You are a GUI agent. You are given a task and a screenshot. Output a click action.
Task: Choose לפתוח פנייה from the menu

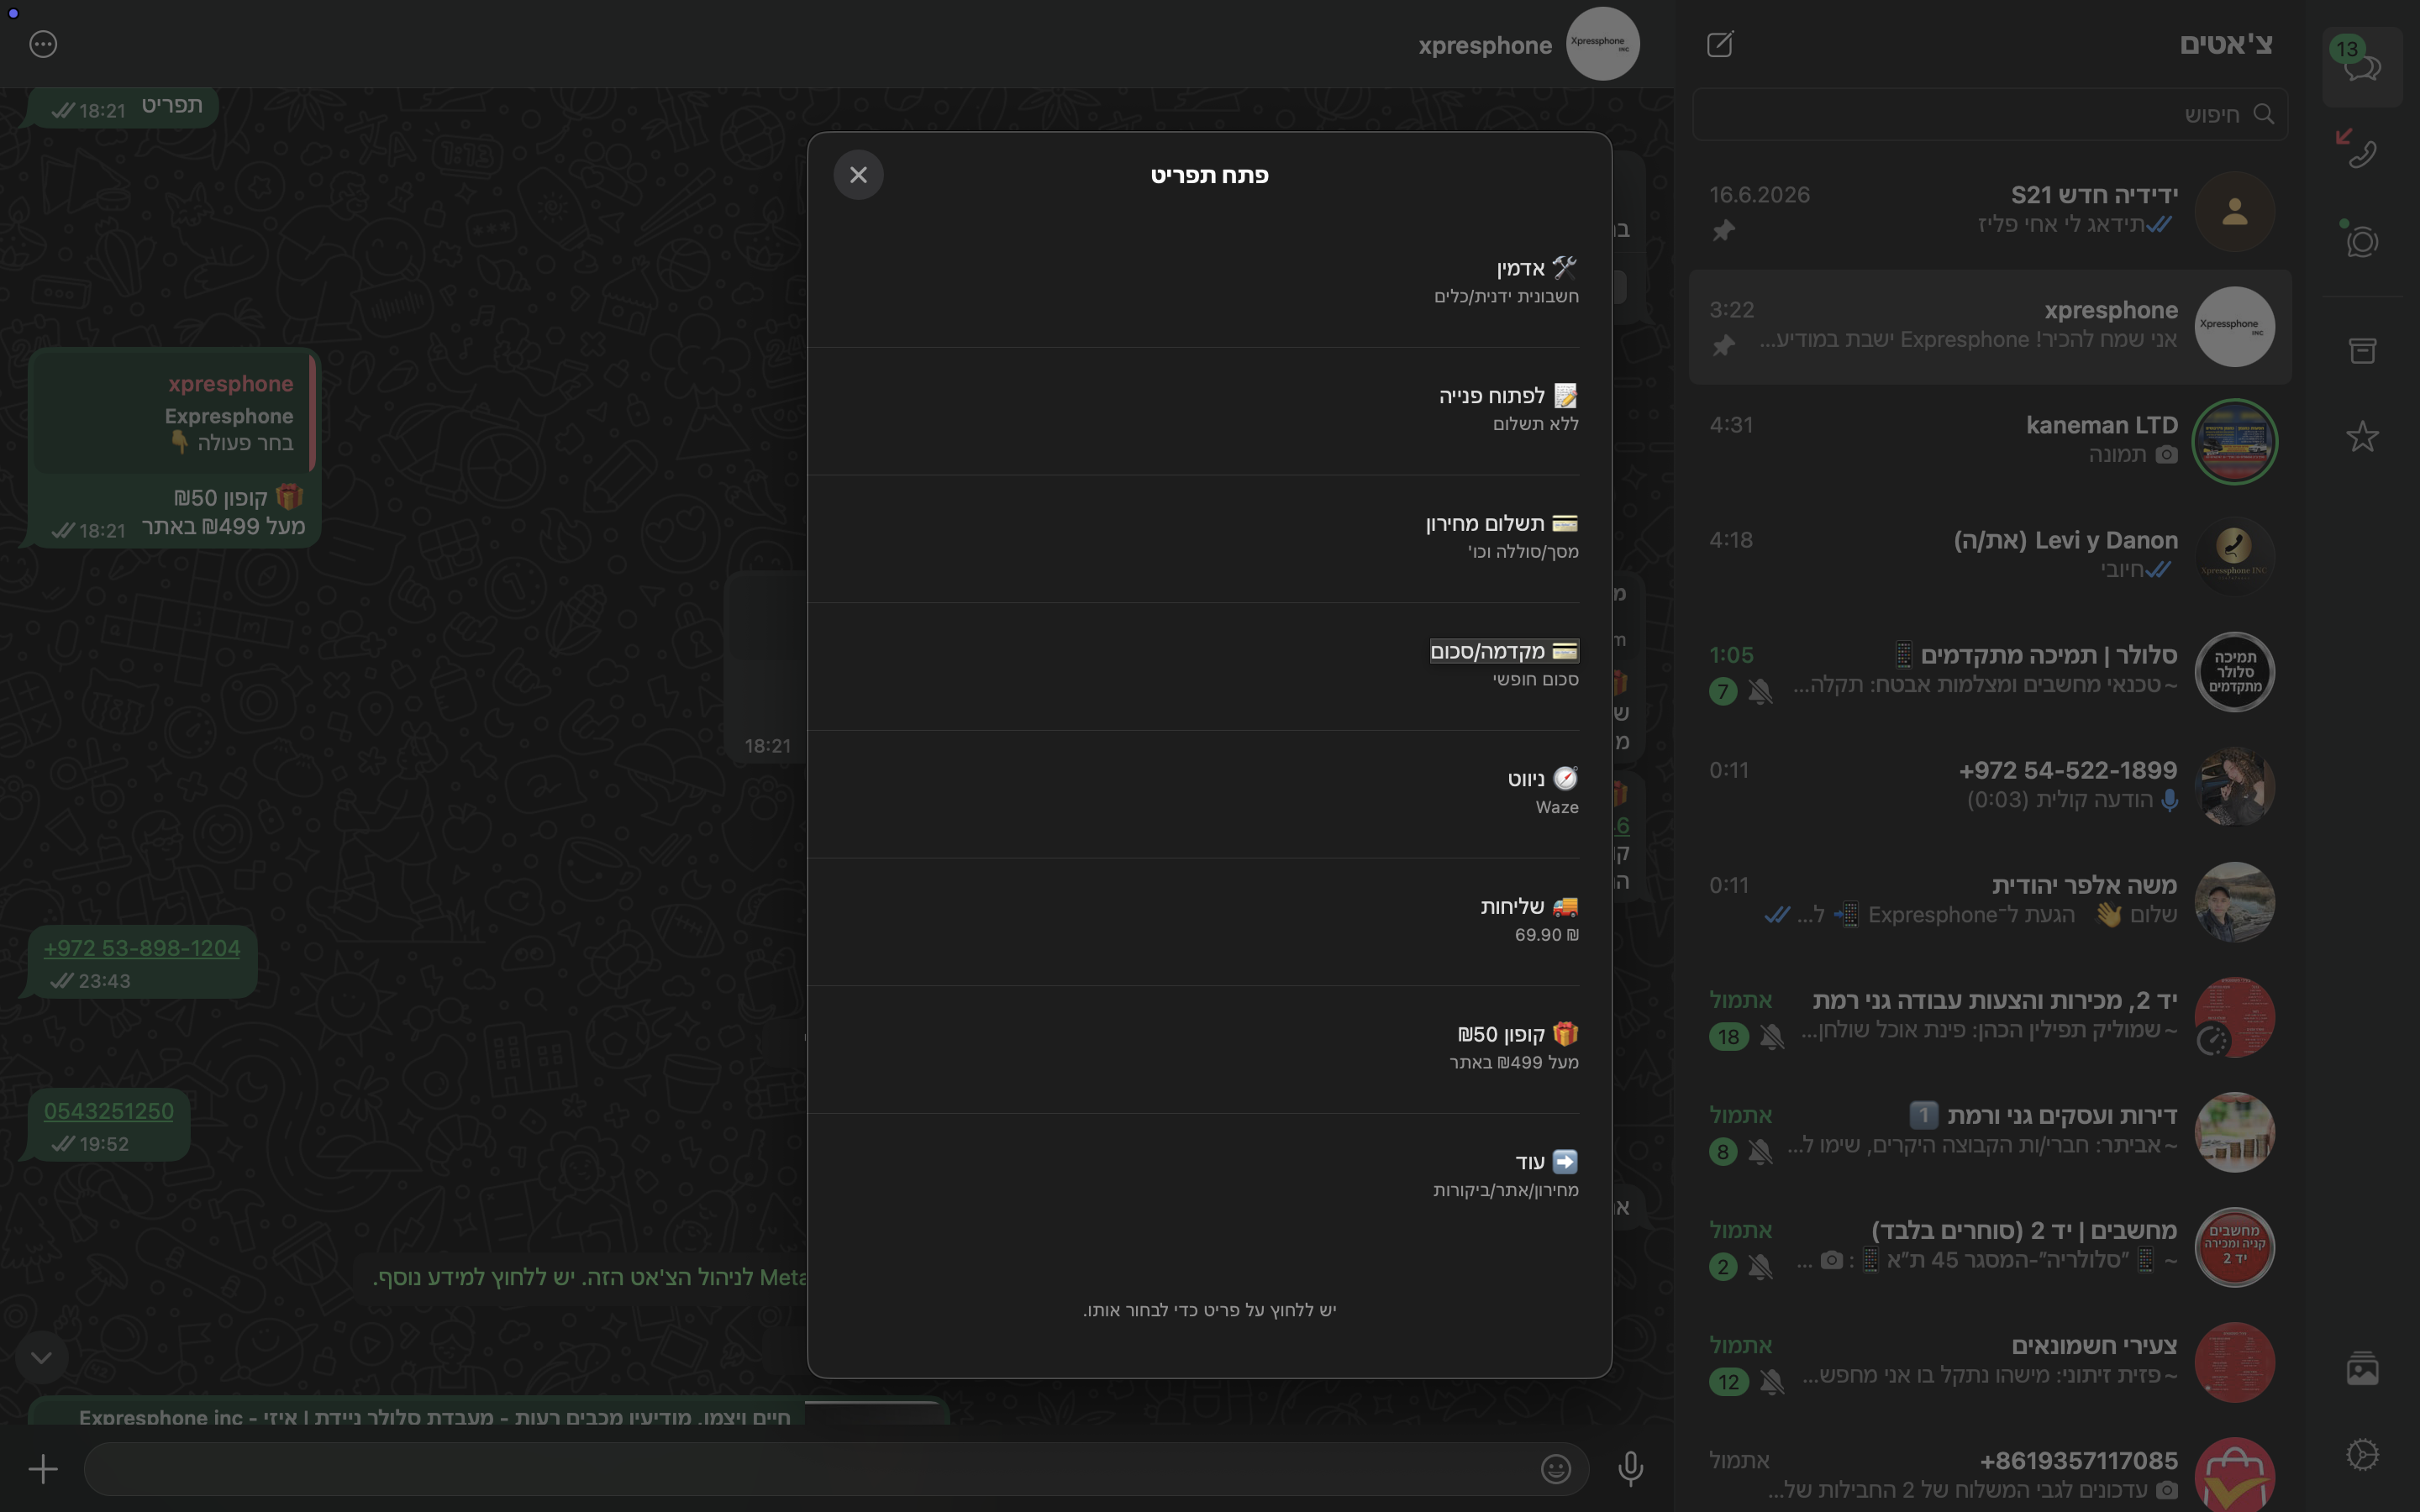[x=1194, y=411]
